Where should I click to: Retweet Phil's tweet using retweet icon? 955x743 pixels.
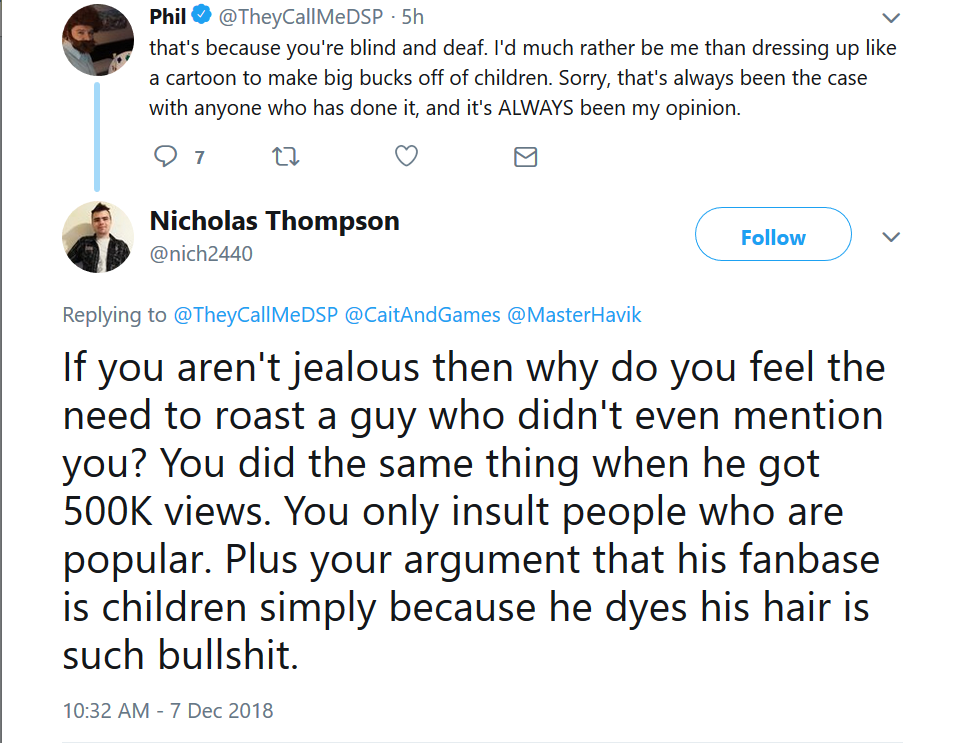(285, 157)
